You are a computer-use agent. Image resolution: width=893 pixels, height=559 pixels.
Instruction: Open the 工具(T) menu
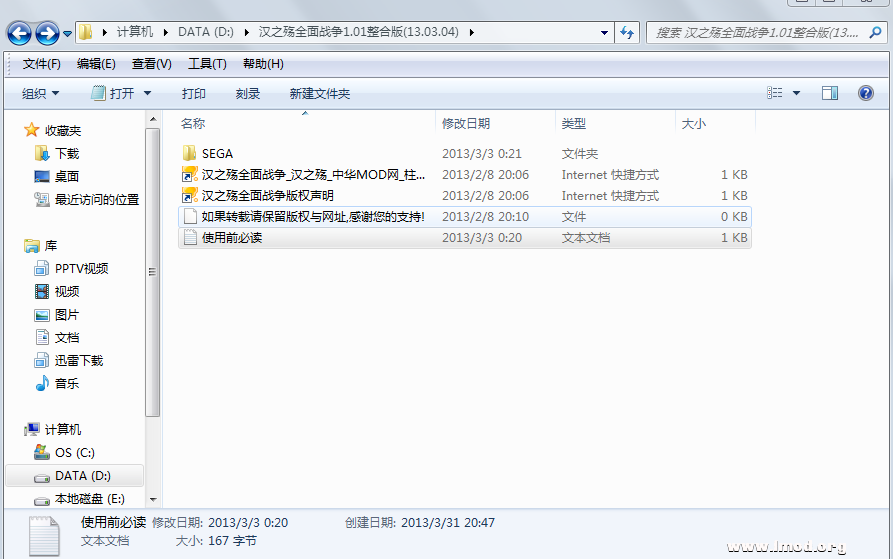click(207, 64)
